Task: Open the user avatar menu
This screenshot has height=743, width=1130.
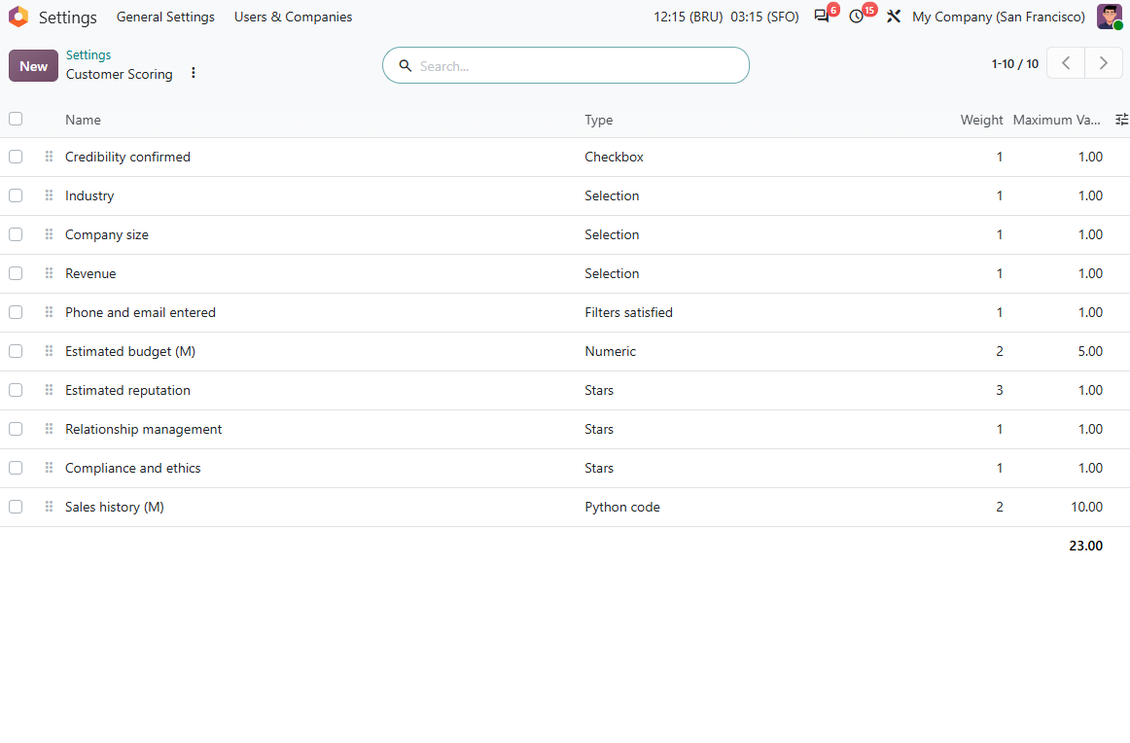Action: (1109, 16)
